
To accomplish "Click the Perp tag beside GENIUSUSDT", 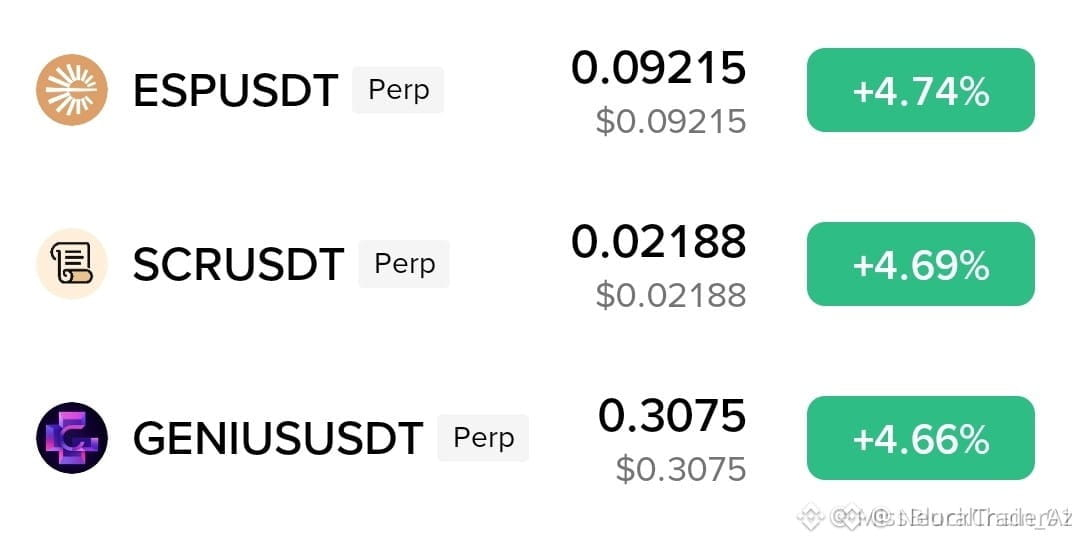I will (x=483, y=438).
